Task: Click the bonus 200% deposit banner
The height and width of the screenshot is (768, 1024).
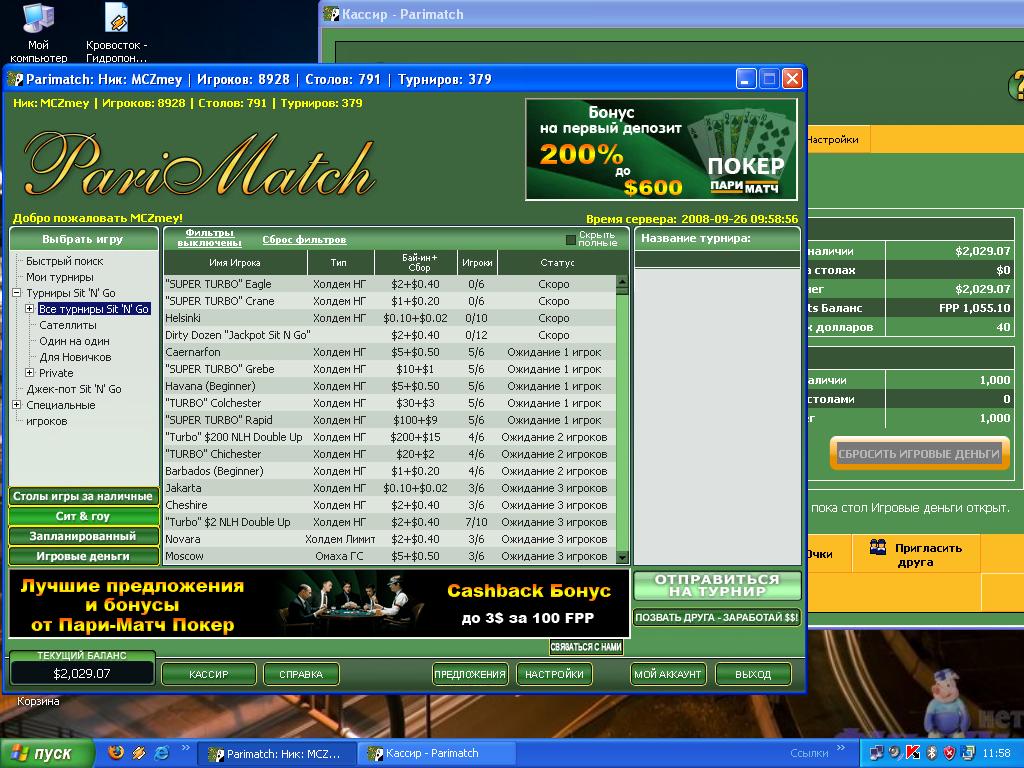Action: coord(661,149)
